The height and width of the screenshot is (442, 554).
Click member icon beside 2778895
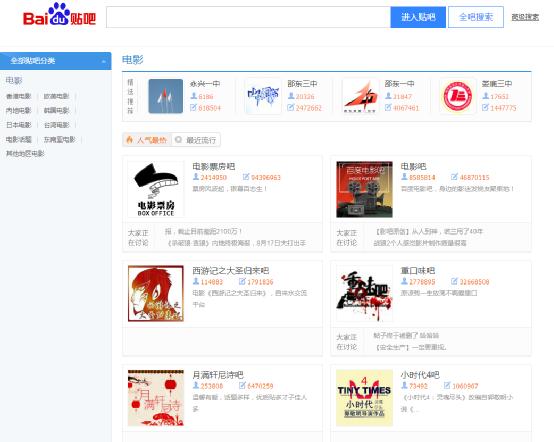pos(404,281)
